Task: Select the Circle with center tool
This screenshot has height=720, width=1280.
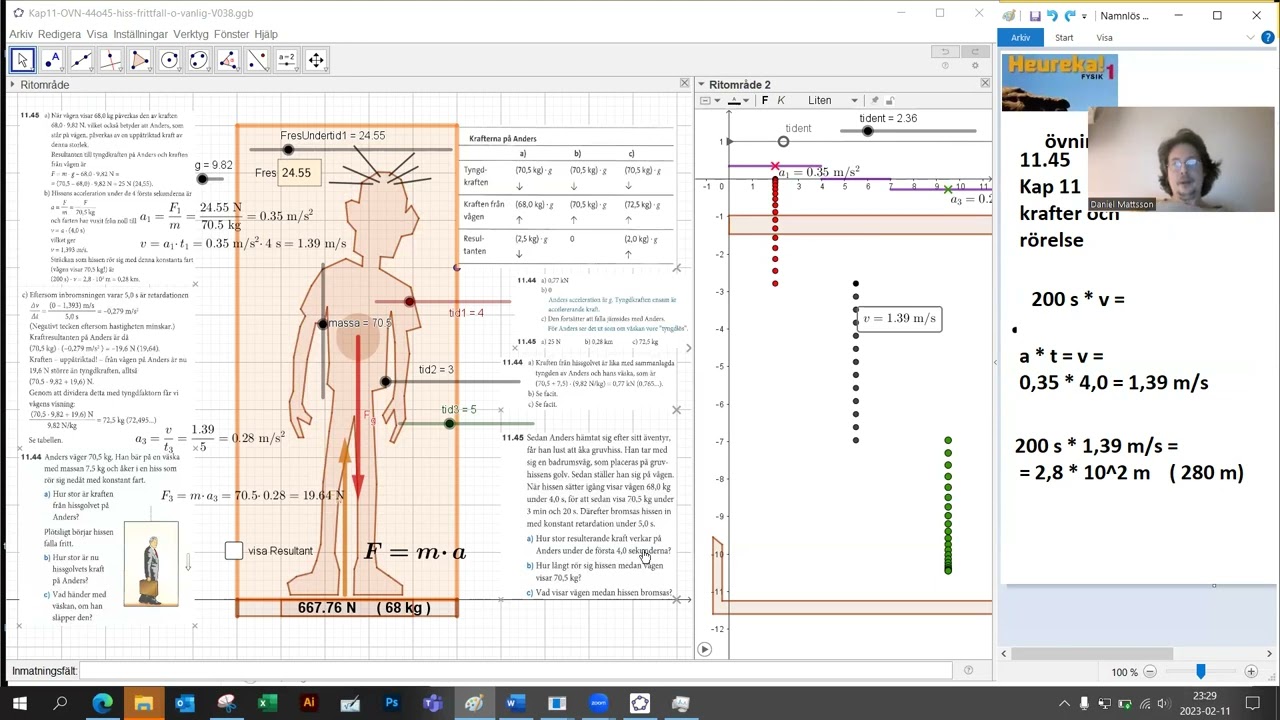Action: pyautogui.click(x=169, y=60)
